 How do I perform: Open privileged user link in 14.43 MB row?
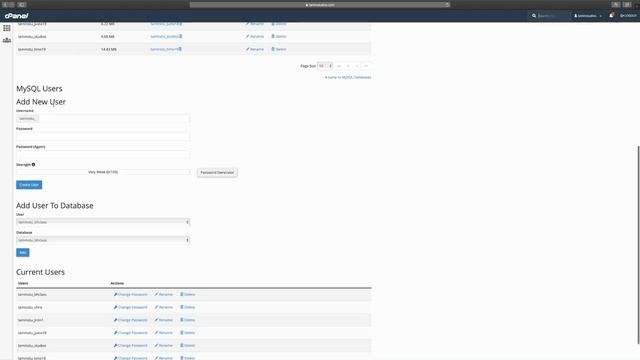click(x=164, y=49)
